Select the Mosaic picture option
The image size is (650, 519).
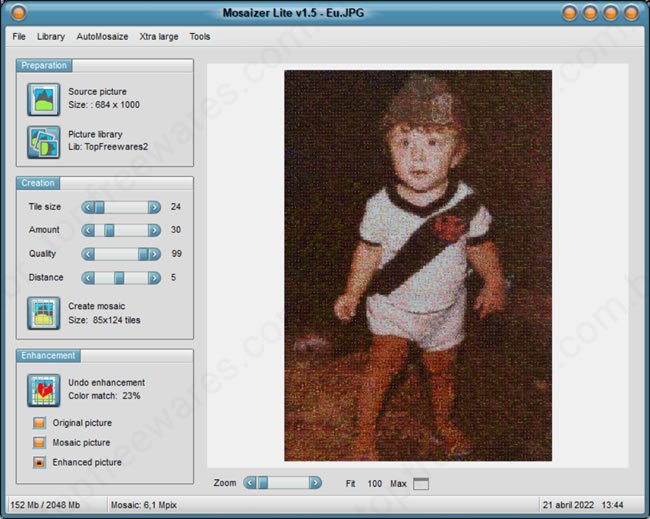coord(40,443)
